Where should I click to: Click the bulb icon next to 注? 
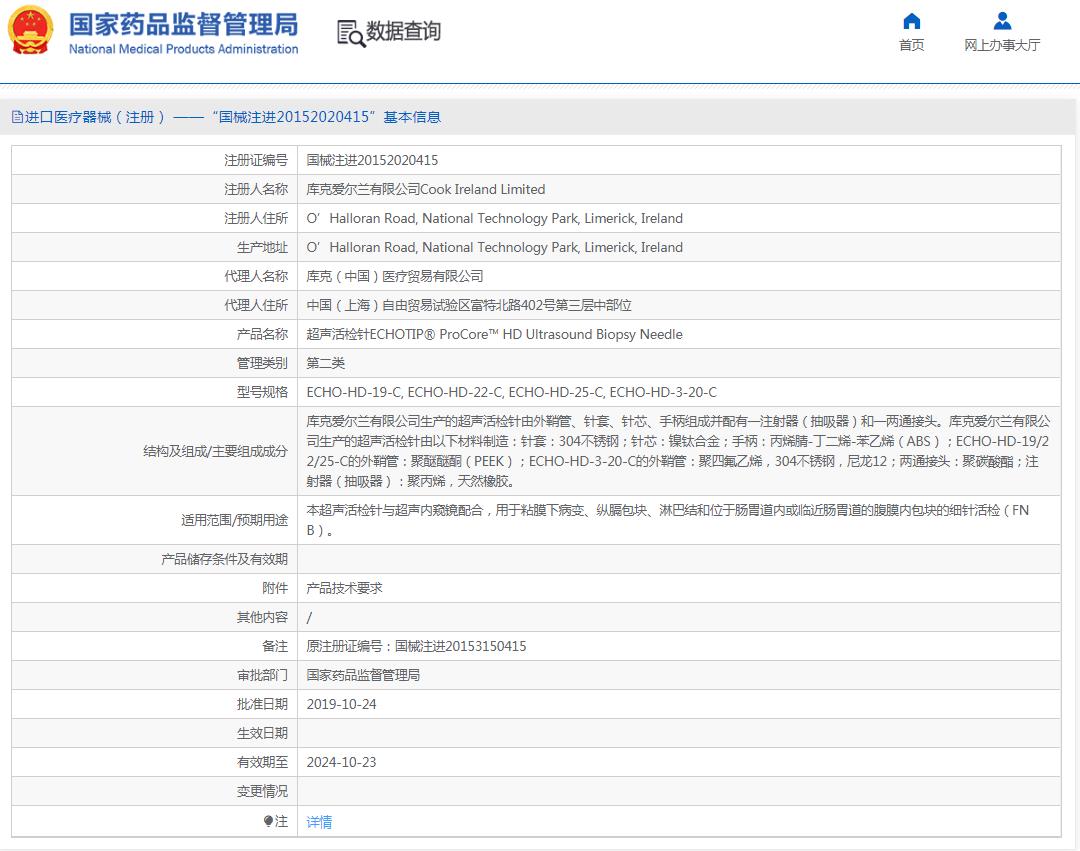pos(268,821)
